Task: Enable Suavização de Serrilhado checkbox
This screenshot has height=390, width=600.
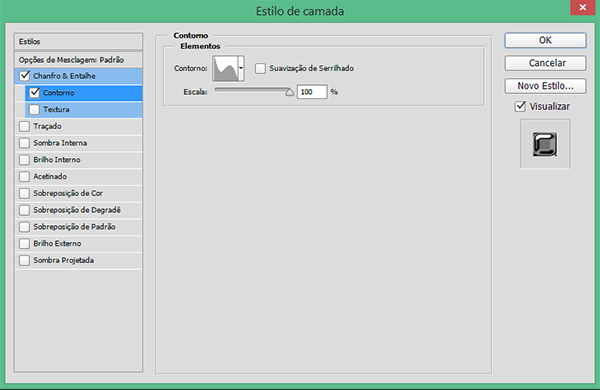Action: coord(261,69)
